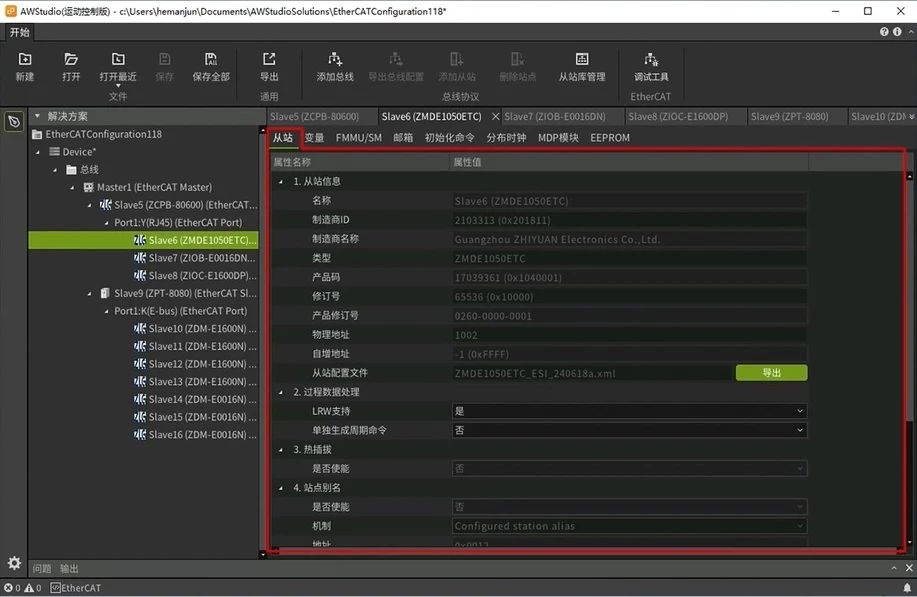The width and height of the screenshot is (917, 597).
Task: Click the help question mark icon
Action: [x=884, y=32]
